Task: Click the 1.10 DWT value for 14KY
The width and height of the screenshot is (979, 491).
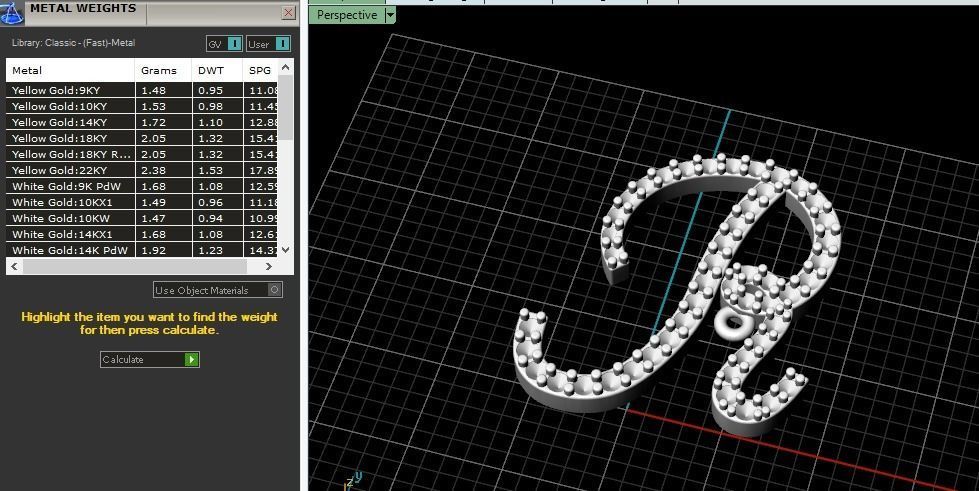Action: (210, 122)
